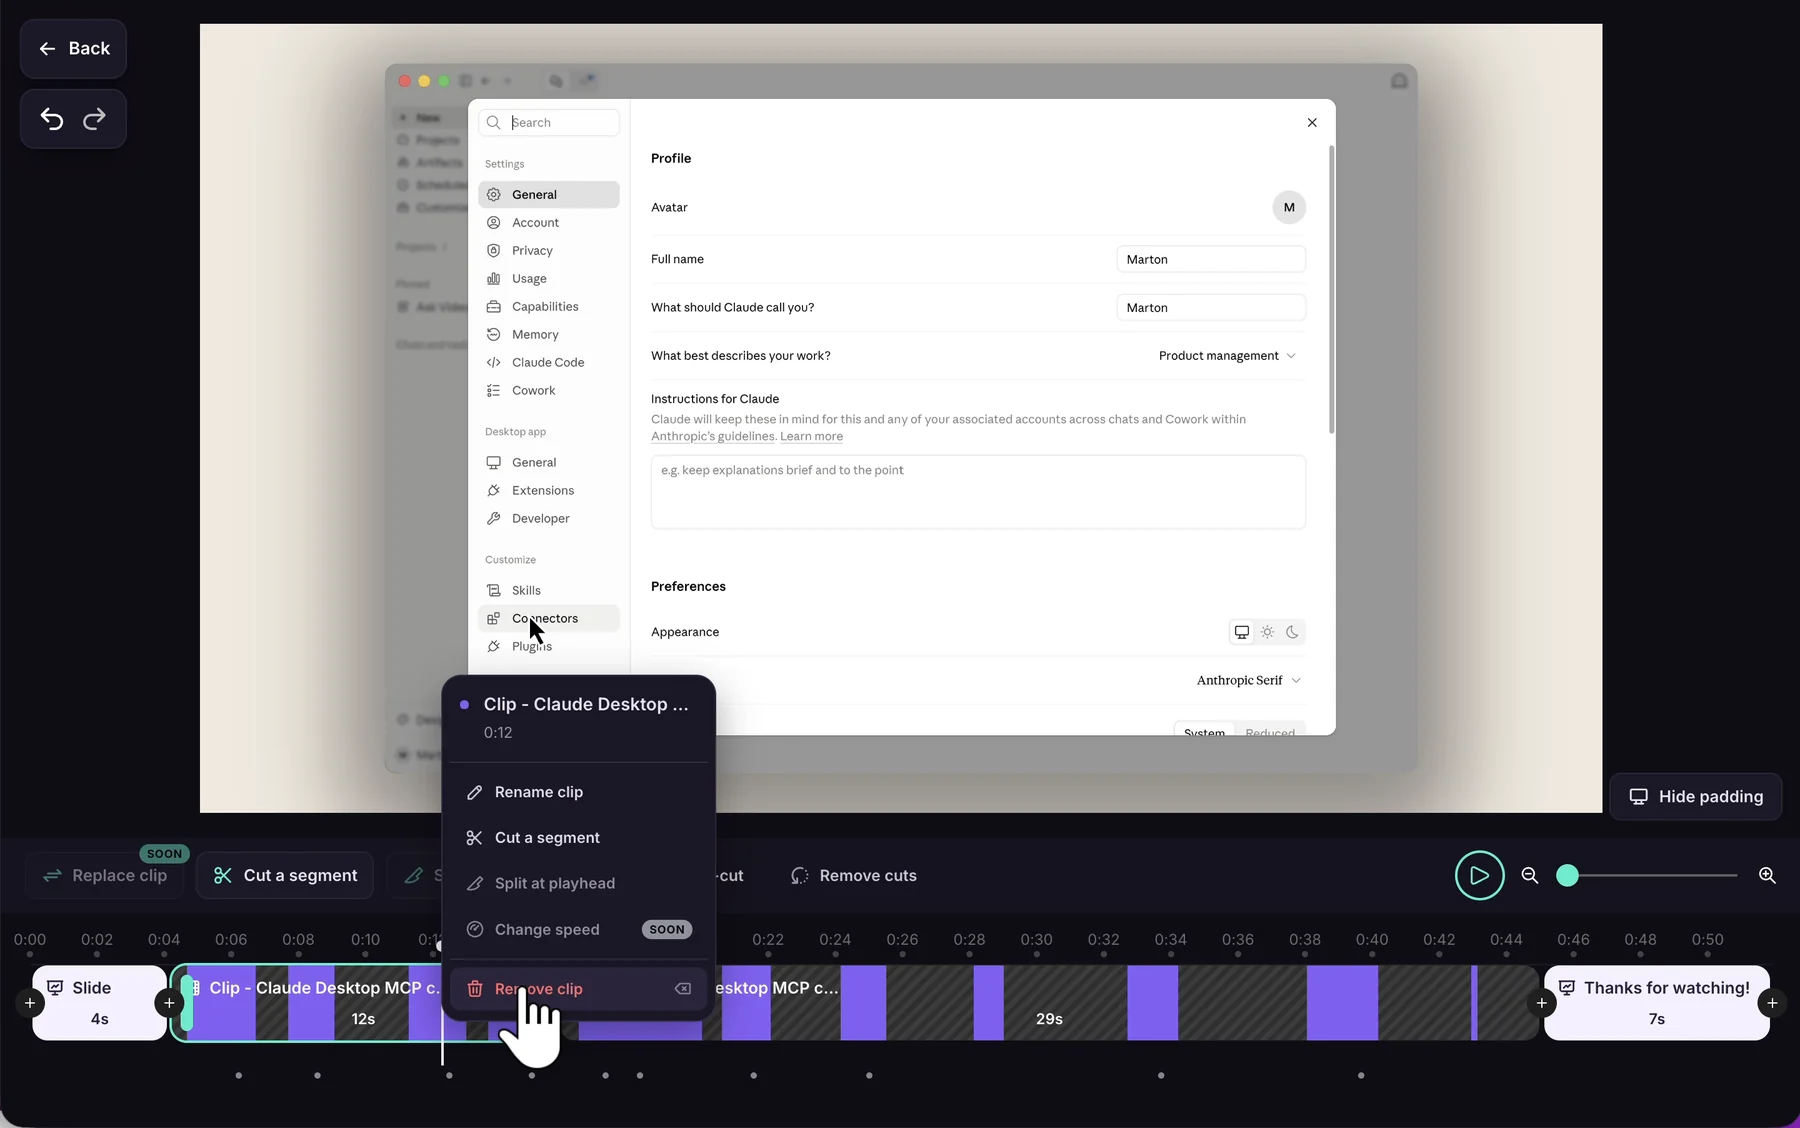
Task: Click the zoom out magnifier icon
Action: point(1529,875)
